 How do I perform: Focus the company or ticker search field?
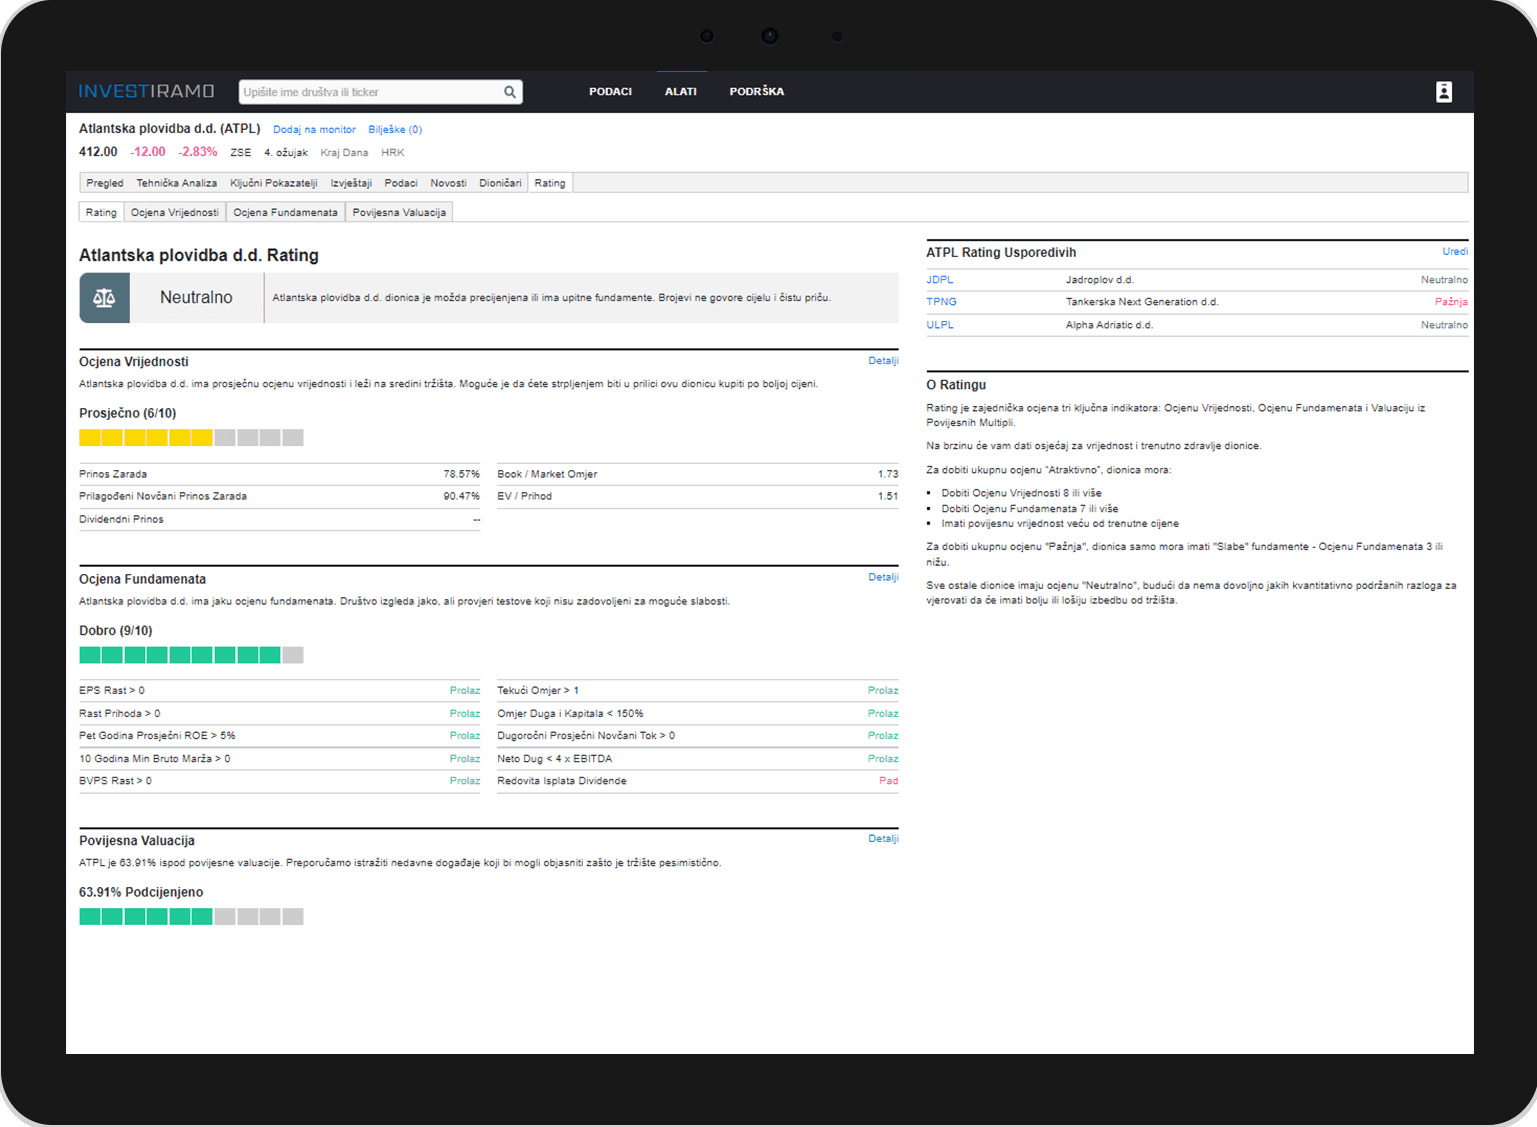coord(380,92)
